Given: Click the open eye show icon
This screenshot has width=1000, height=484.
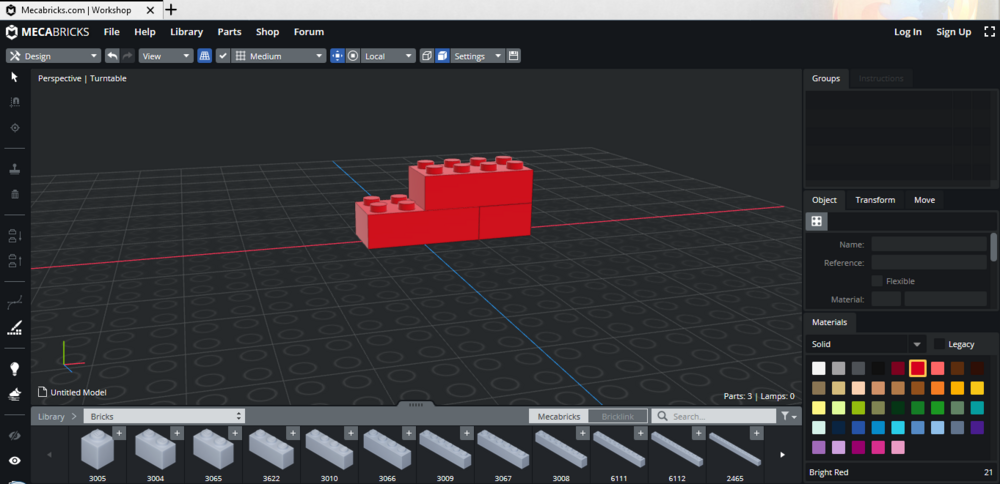Looking at the screenshot, I should (15, 460).
